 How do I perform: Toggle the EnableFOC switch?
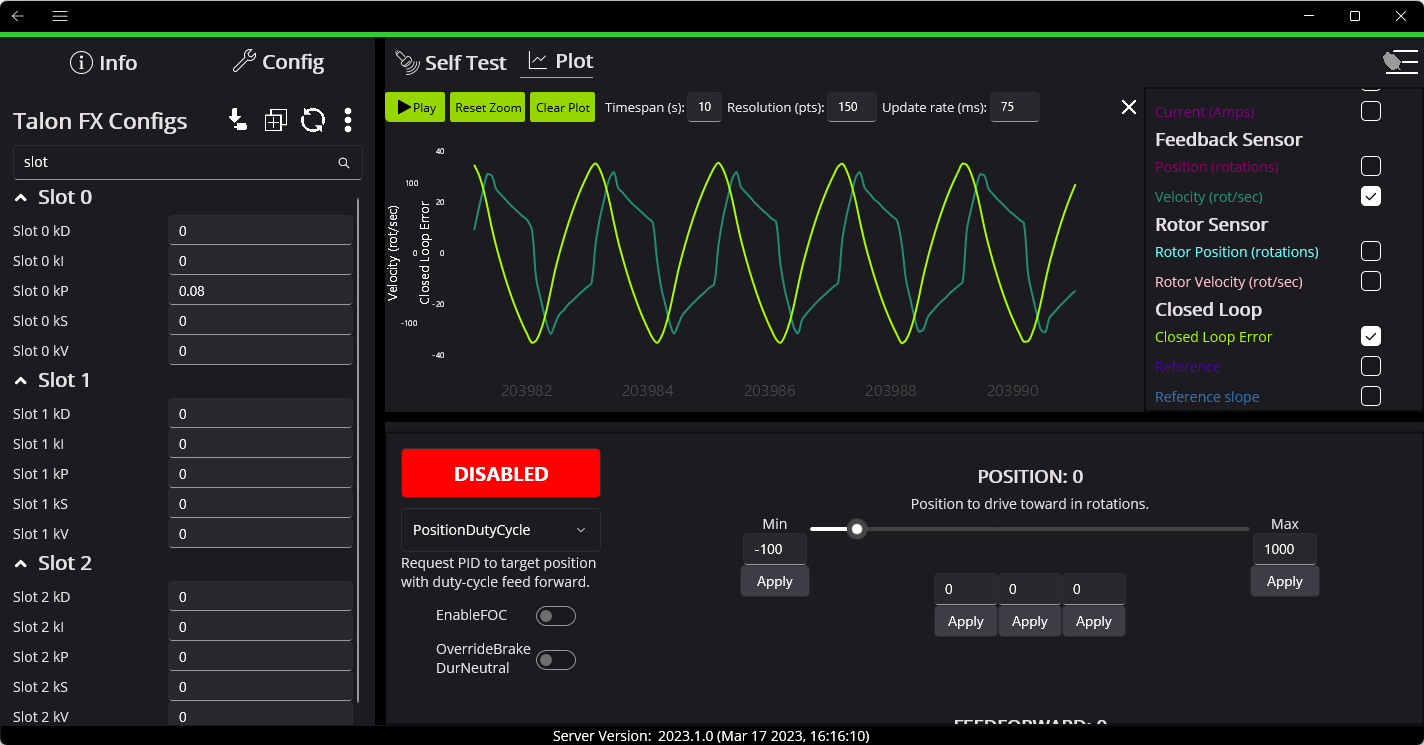click(x=556, y=616)
